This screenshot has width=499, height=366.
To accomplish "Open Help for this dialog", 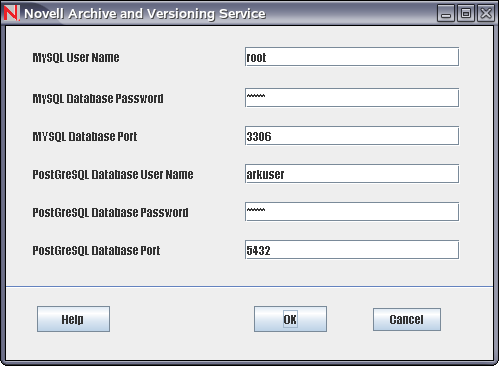I will 73,319.
